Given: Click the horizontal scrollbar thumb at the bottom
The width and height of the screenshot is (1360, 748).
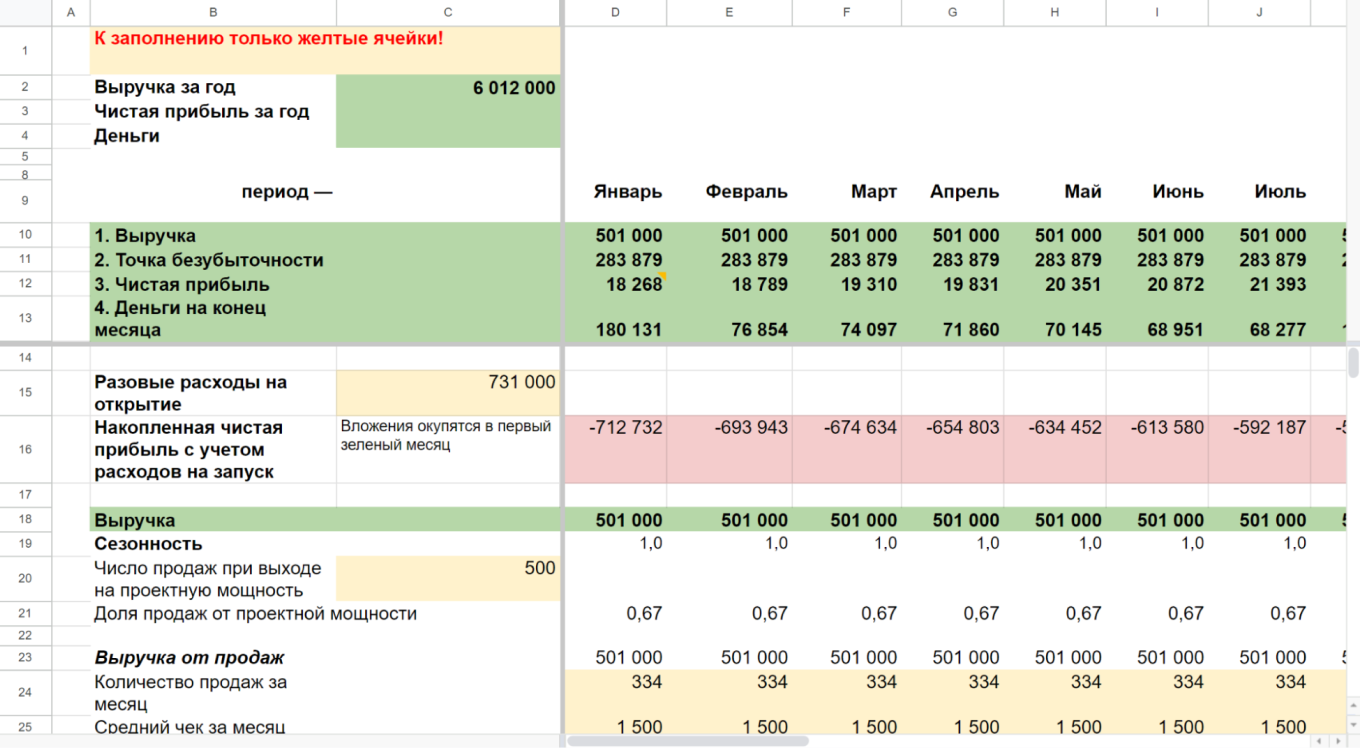Looking at the screenshot, I should (688, 741).
